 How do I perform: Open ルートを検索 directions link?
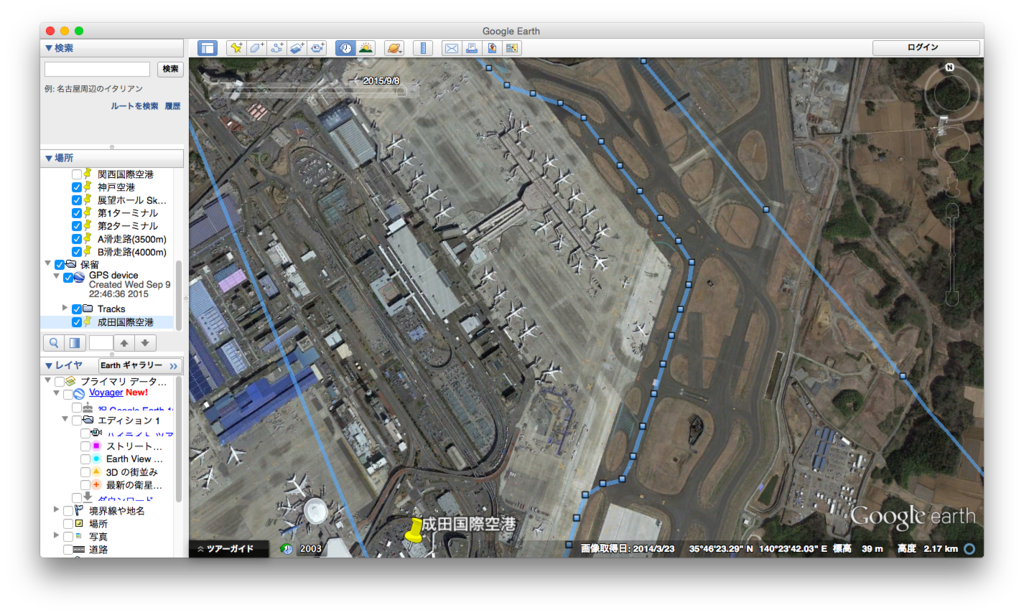pos(134,106)
